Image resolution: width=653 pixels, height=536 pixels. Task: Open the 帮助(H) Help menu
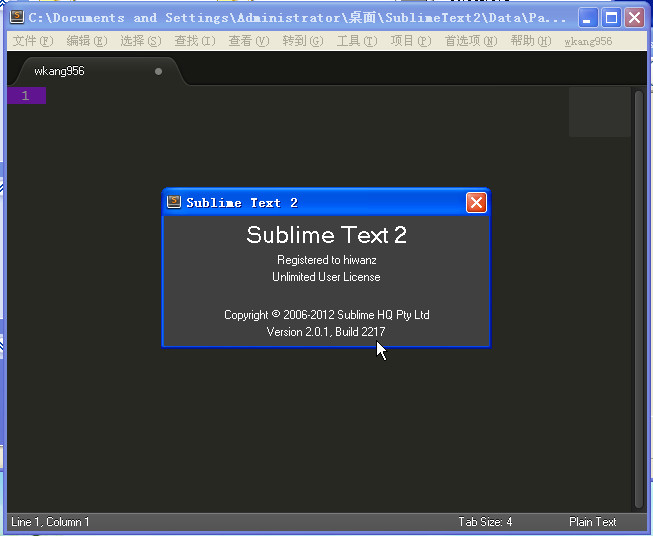point(531,41)
